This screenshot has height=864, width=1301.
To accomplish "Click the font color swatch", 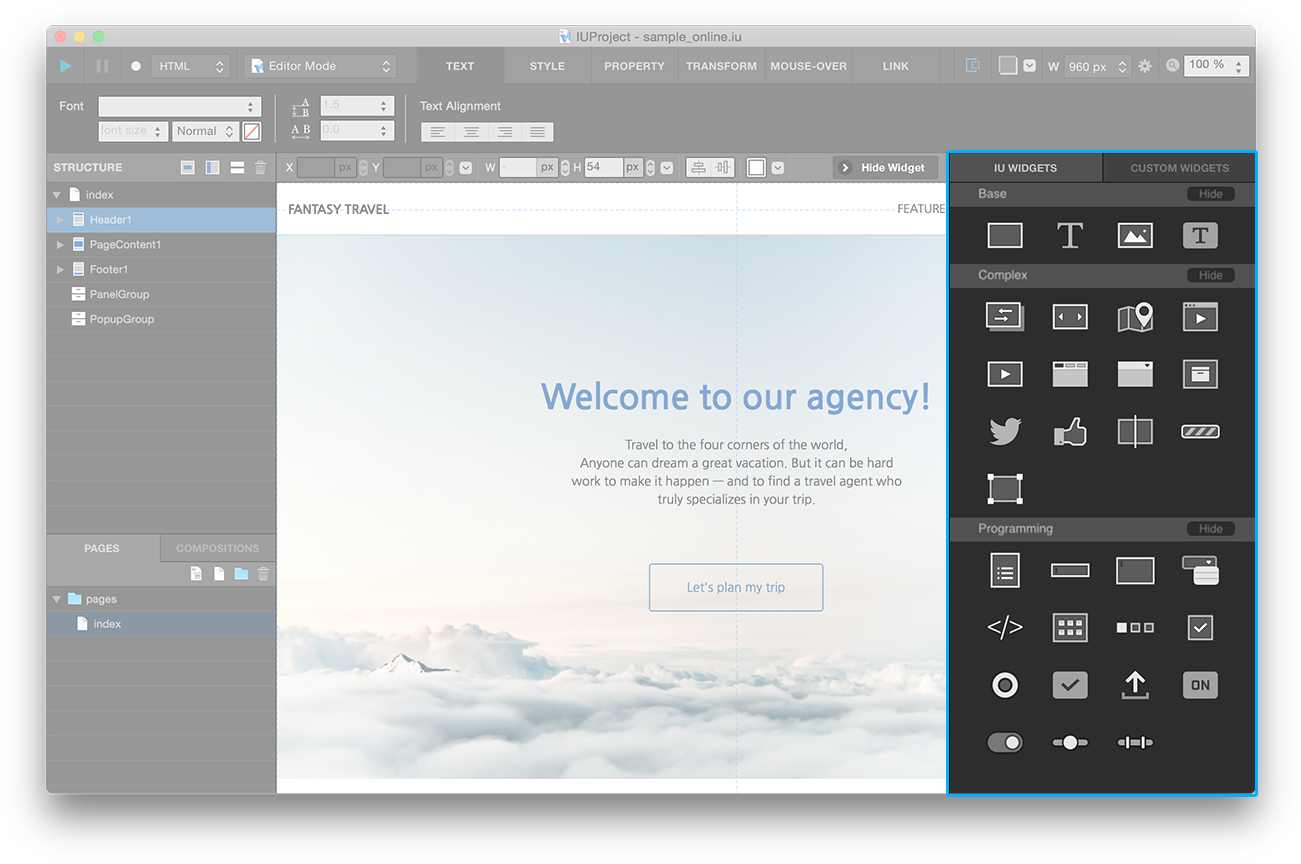I will pyautogui.click(x=252, y=131).
